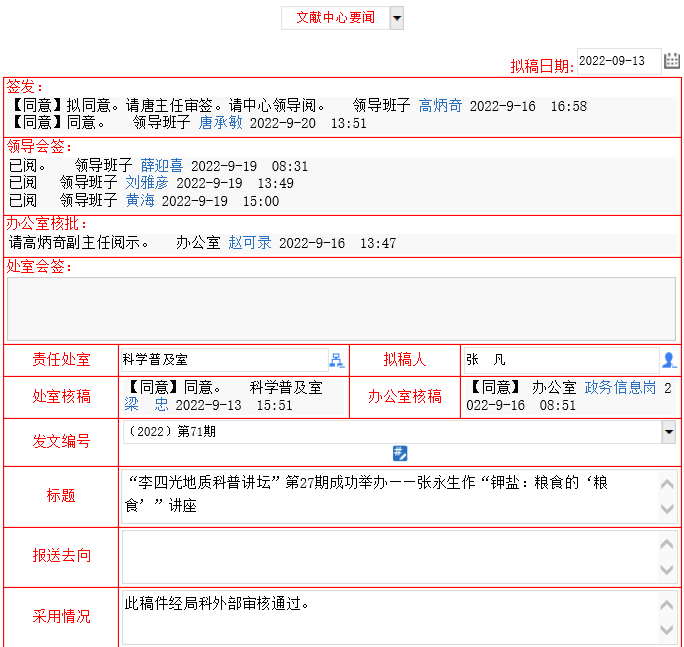Open the calendar picker beside 拟稿日期
This screenshot has width=684, height=647.
click(672, 61)
